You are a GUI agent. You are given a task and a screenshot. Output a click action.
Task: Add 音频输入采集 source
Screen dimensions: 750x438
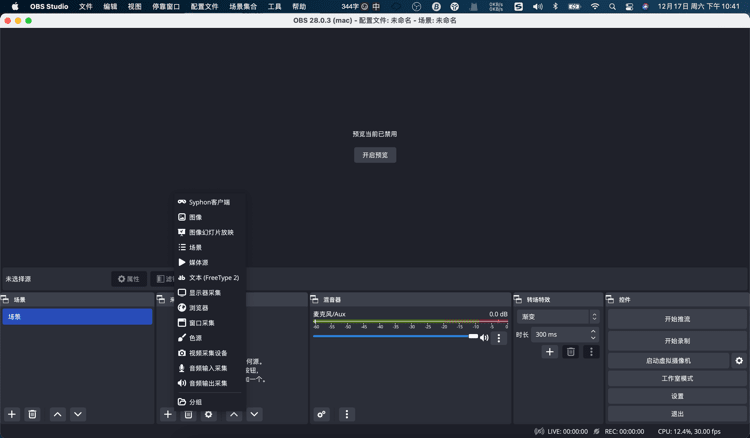210,368
